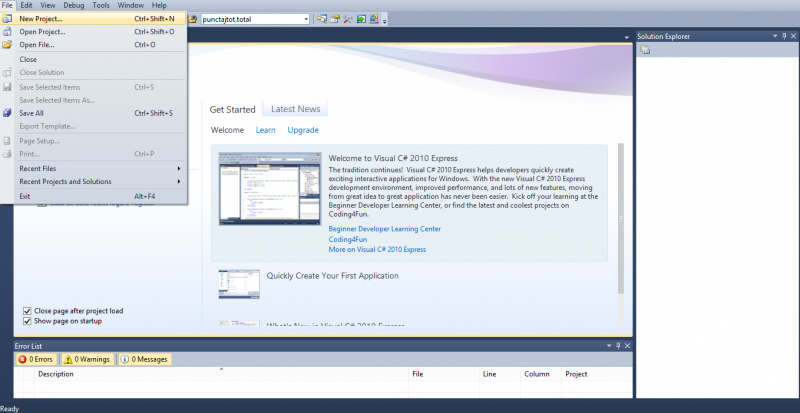Open the Upgrade section link
The width and height of the screenshot is (800, 413).
303,130
